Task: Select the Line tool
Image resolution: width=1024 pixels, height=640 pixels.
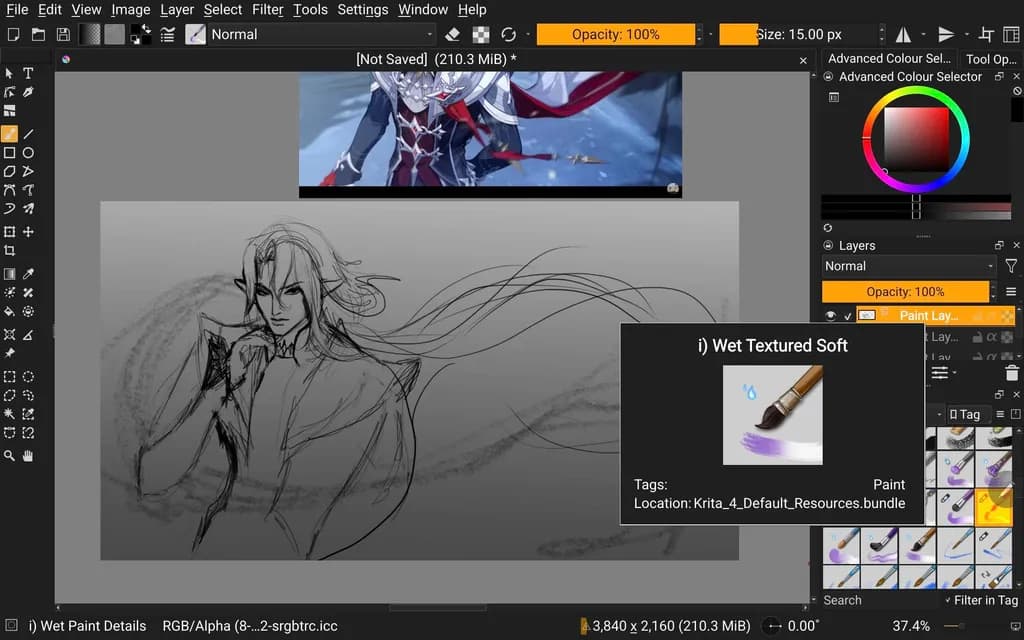Action: tap(28, 134)
